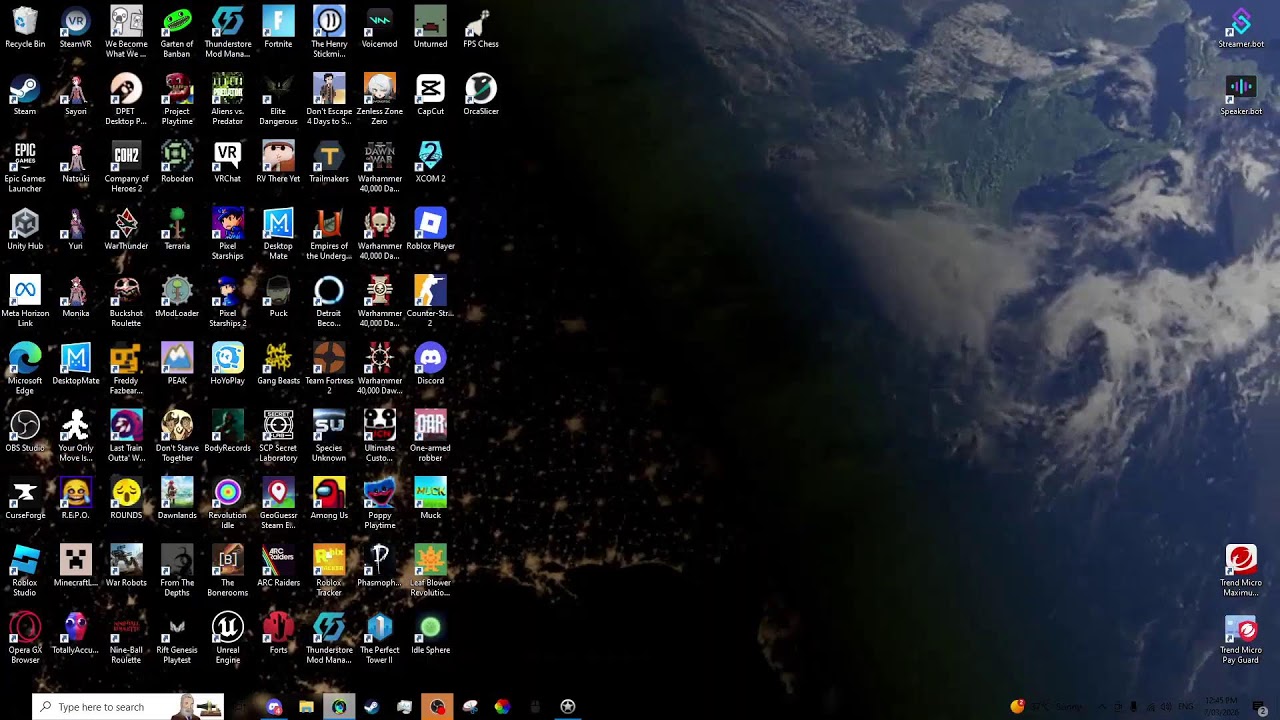This screenshot has height=720, width=1280.
Task: Launch Fortnite desktop shortcut
Action: pos(278,28)
